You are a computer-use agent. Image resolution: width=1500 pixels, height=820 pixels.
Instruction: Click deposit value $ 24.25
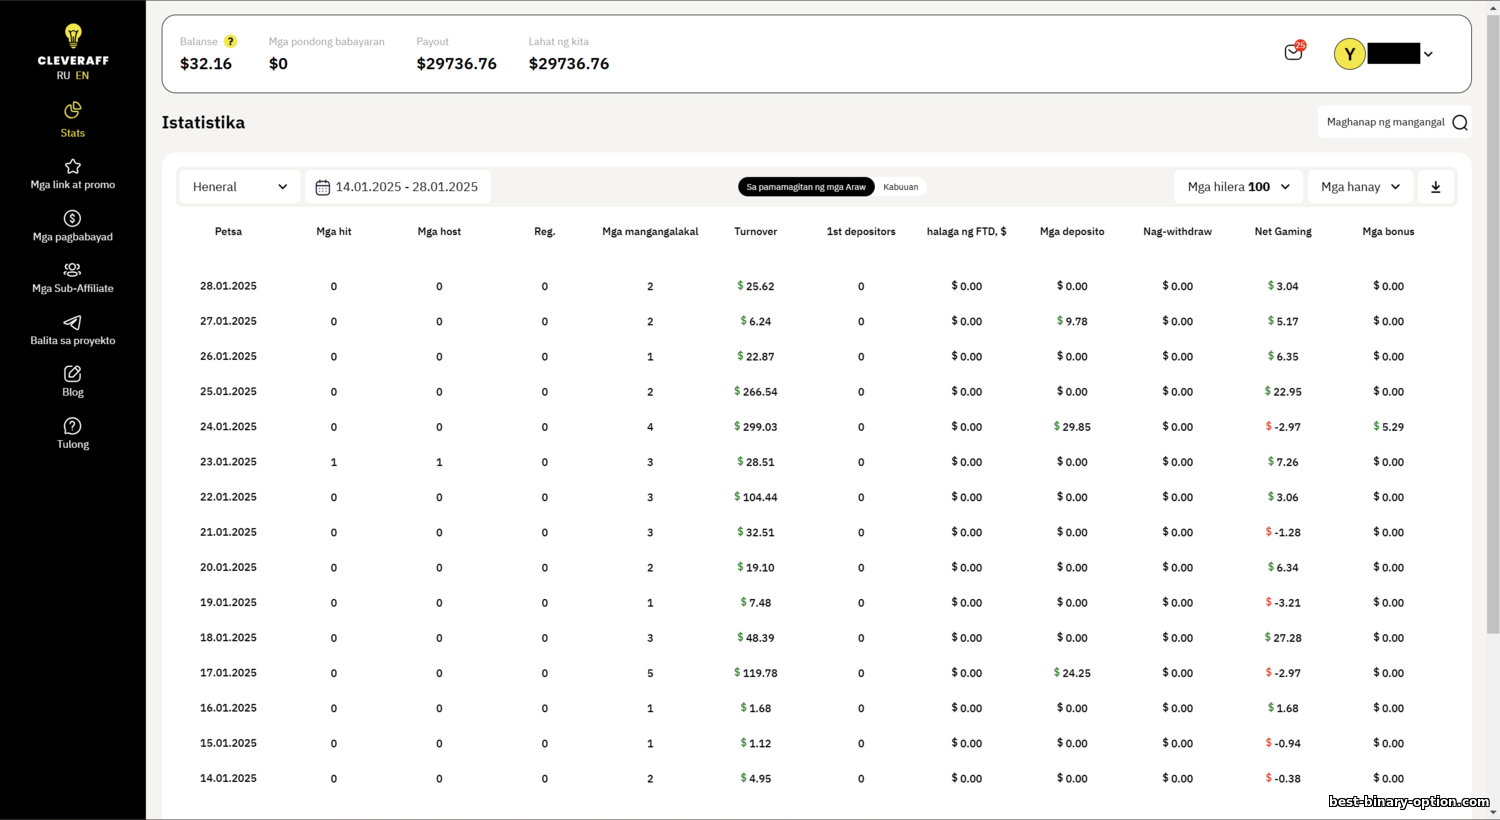click(x=1072, y=673)
